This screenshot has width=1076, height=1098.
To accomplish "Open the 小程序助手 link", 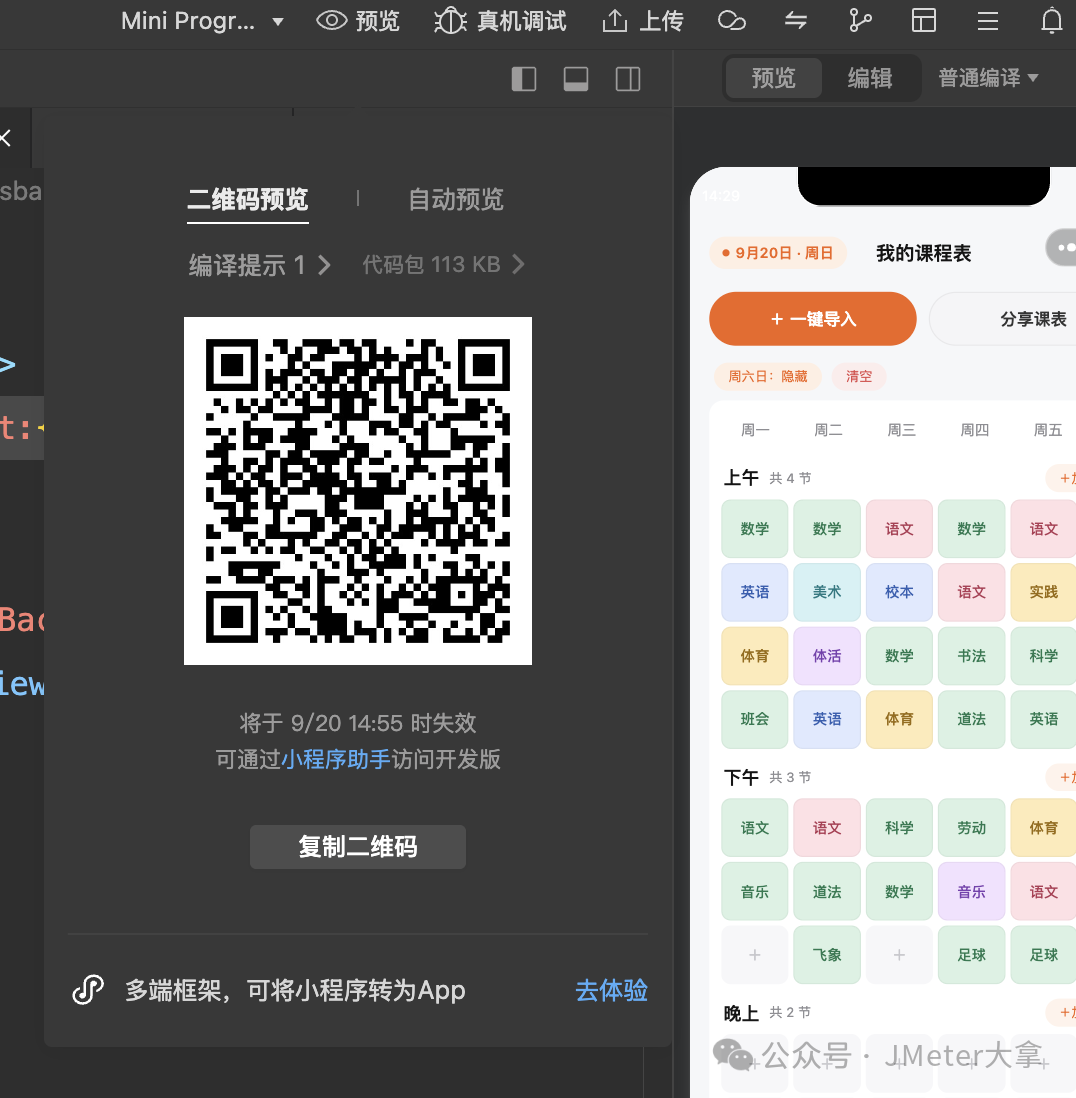I will point(335,759).
